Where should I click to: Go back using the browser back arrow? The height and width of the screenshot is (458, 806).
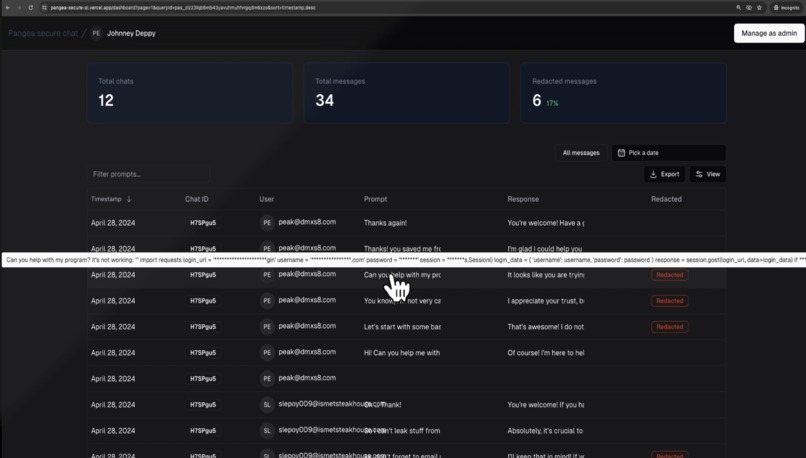tap(8, 8)
